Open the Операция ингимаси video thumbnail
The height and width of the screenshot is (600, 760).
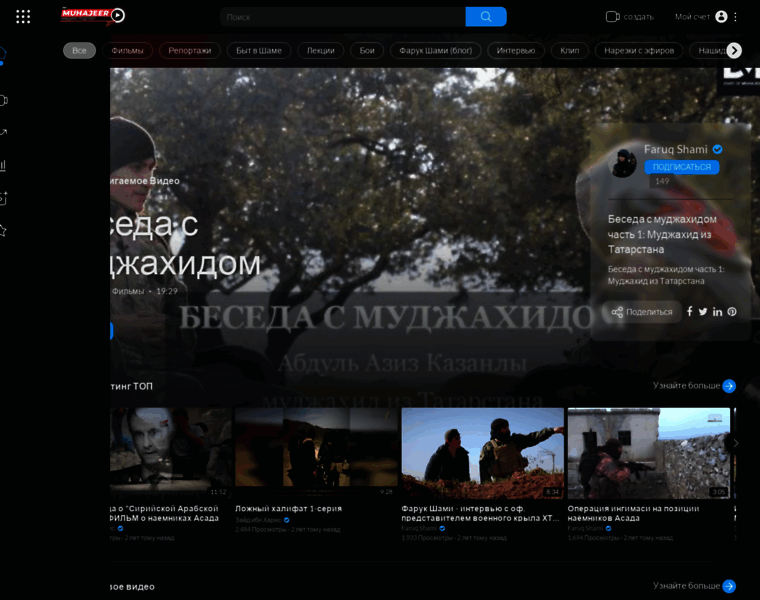[649, 453]
